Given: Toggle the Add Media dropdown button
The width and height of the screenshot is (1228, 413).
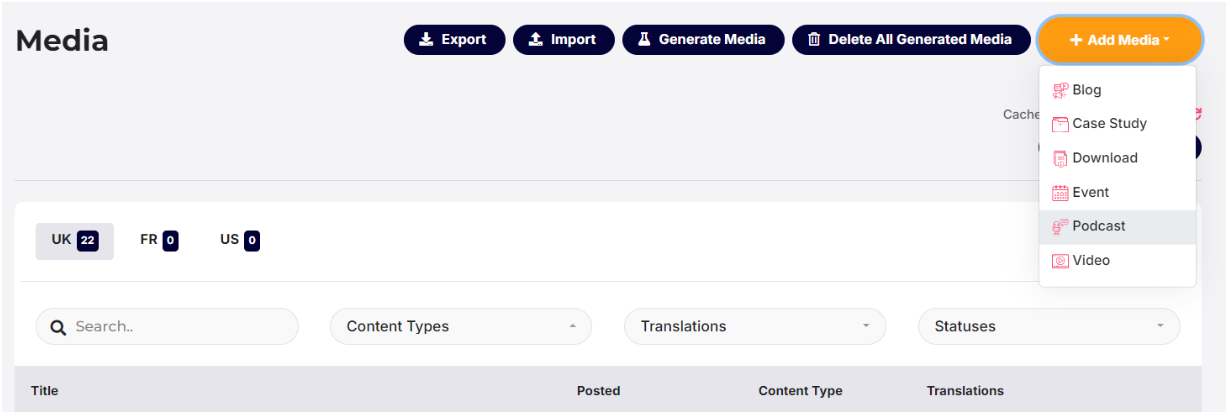Looking at the screenshot, I should (1119, 40).
